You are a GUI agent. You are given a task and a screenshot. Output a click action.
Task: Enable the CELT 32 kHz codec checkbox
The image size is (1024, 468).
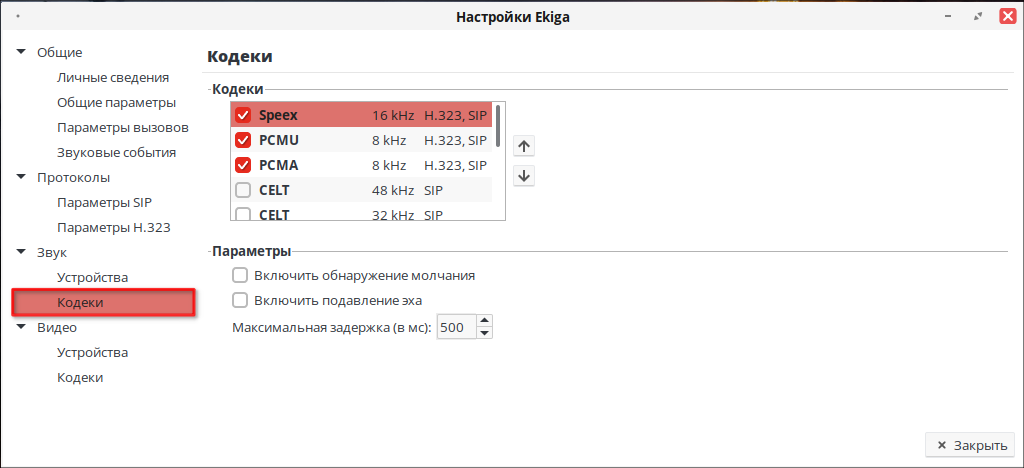243,213
